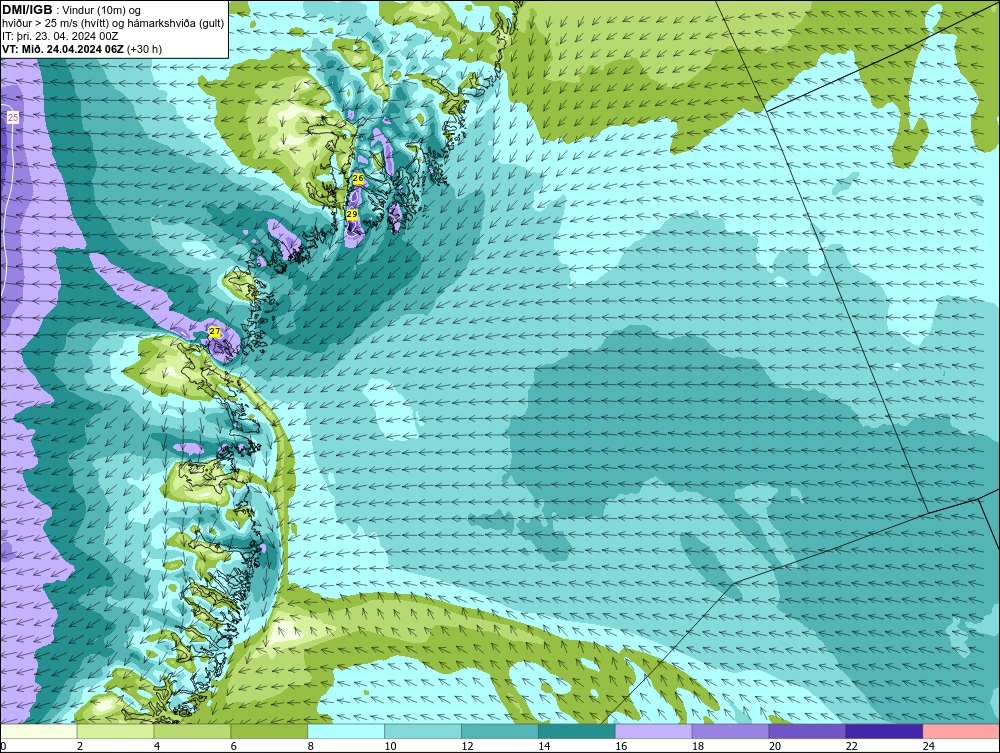Click the contour label 25
The height and width of the screenshot is (753, 1000).
click(x=13, y=117)
